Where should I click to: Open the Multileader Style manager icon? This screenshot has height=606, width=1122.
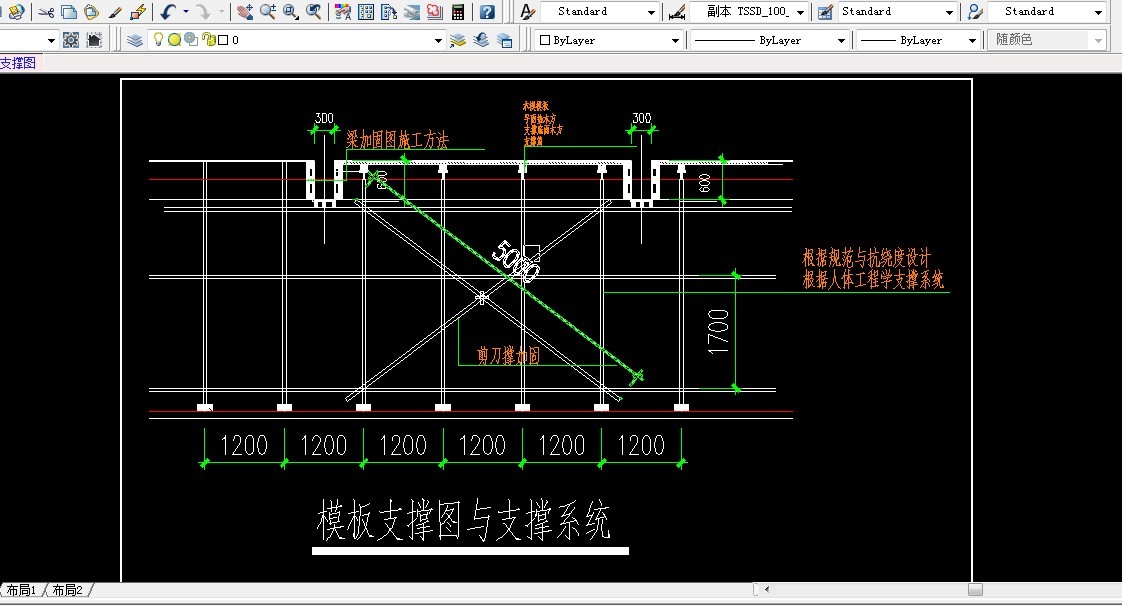click(975, 12)
